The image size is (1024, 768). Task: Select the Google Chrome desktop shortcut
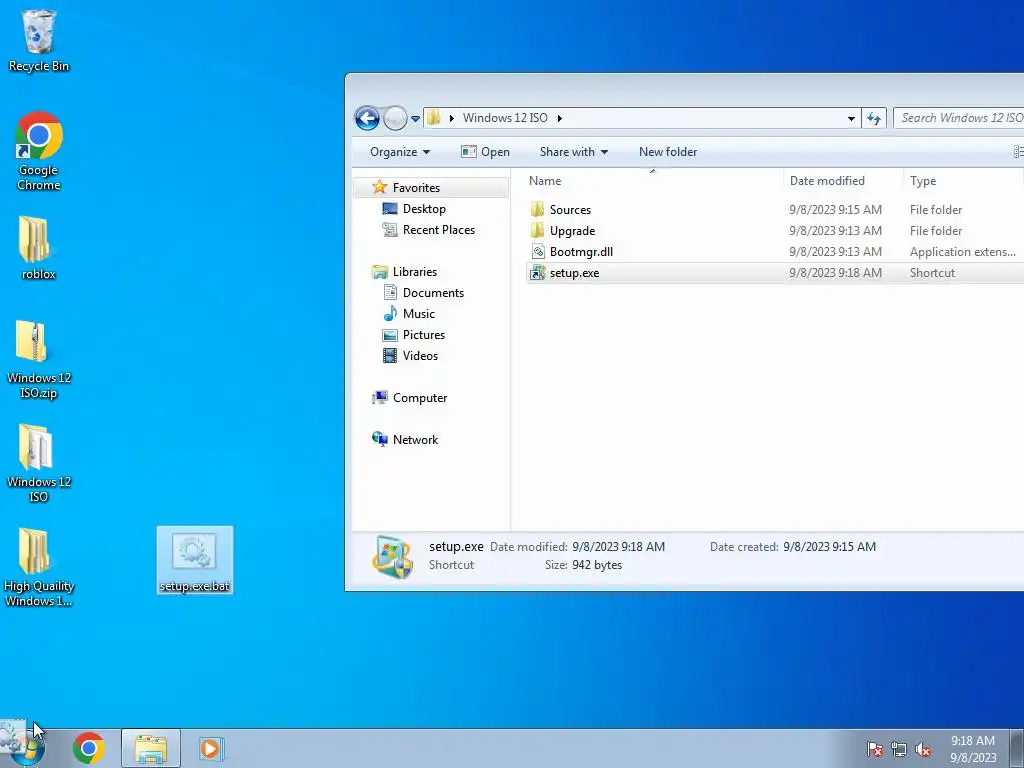[x=39, y=151]
